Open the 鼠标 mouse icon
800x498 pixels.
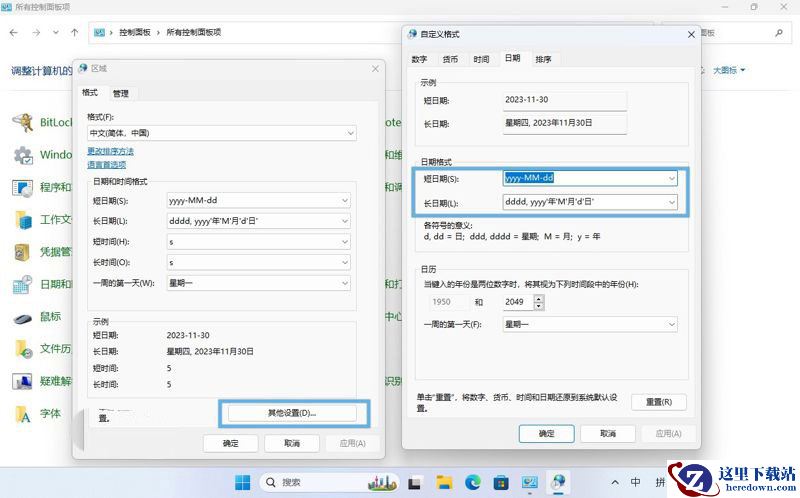pyautogui.click(x=23, y=317)
